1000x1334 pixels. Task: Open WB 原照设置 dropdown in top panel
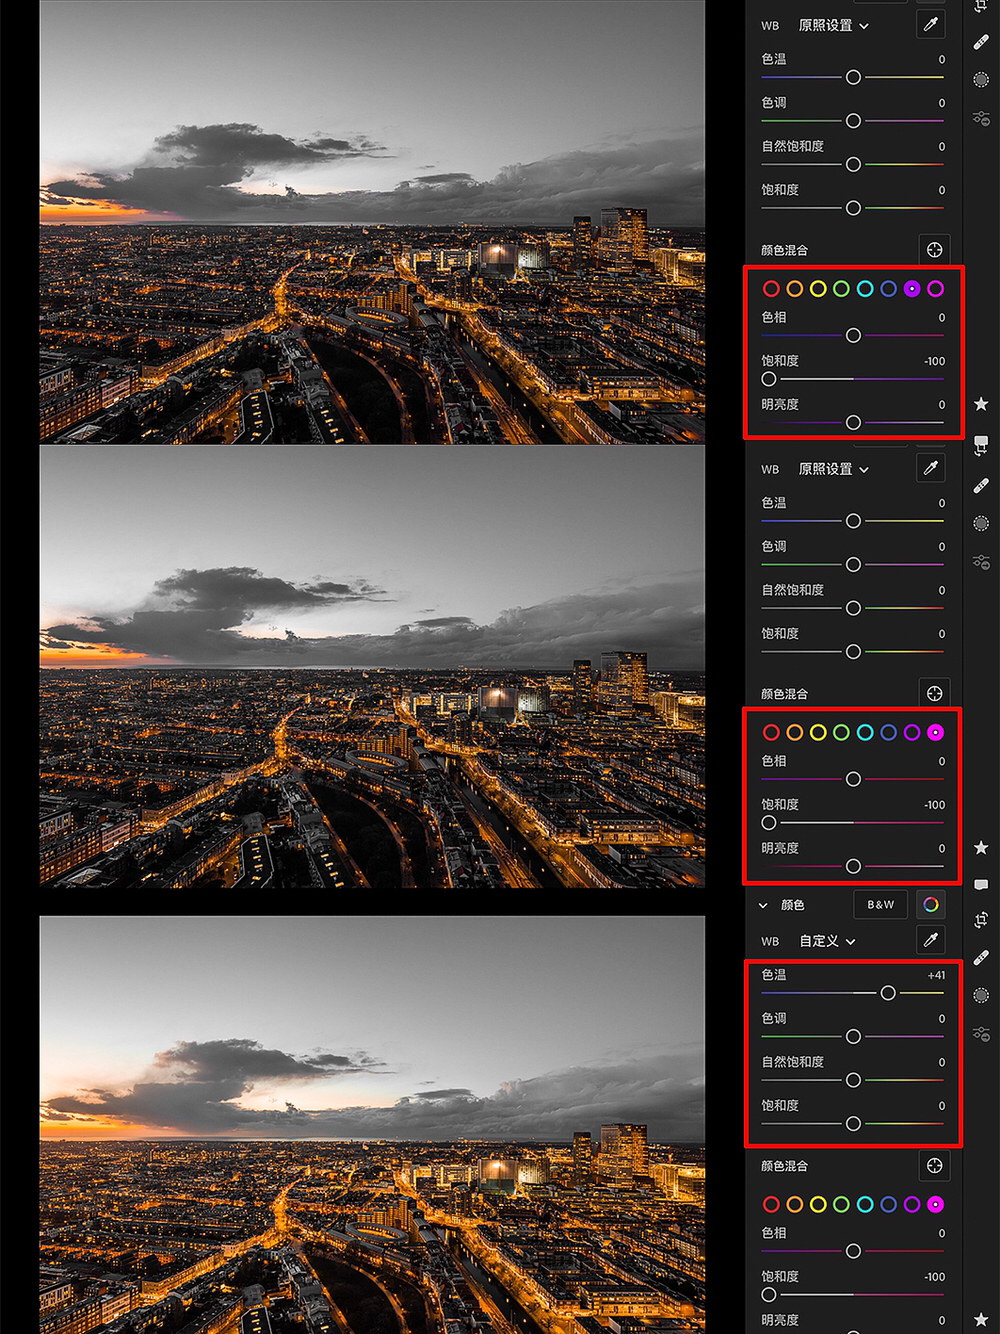[x=833, y=25]
